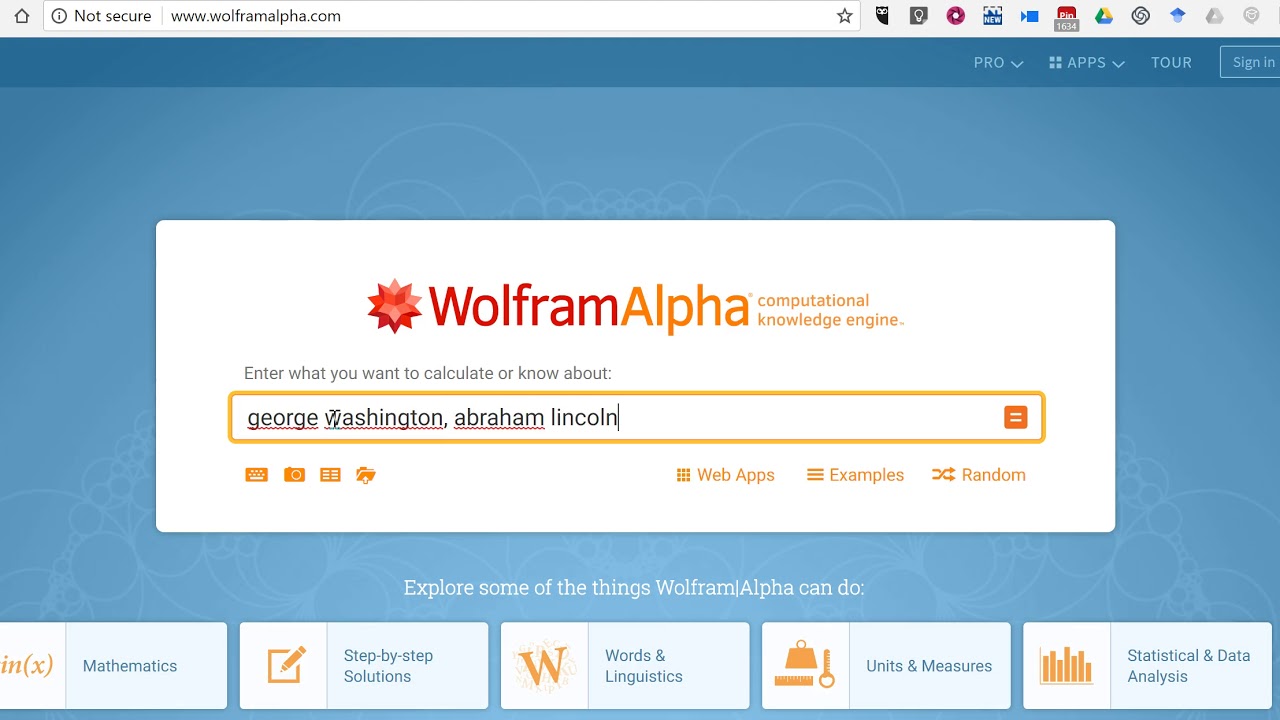Image resolution: width=1280 pixels, height=720 pixels.
Task: Click the Random query link
Action: click(x=979, y=475)
